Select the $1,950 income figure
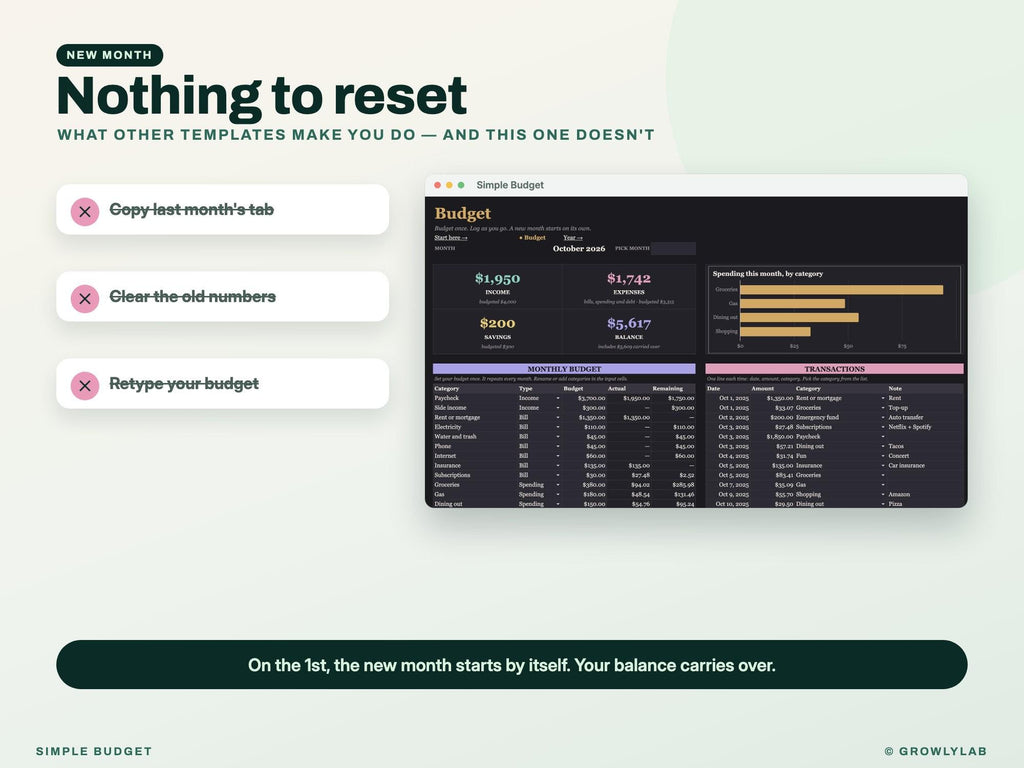This screenshot has height=768, width=1024. tap(498, 279)
